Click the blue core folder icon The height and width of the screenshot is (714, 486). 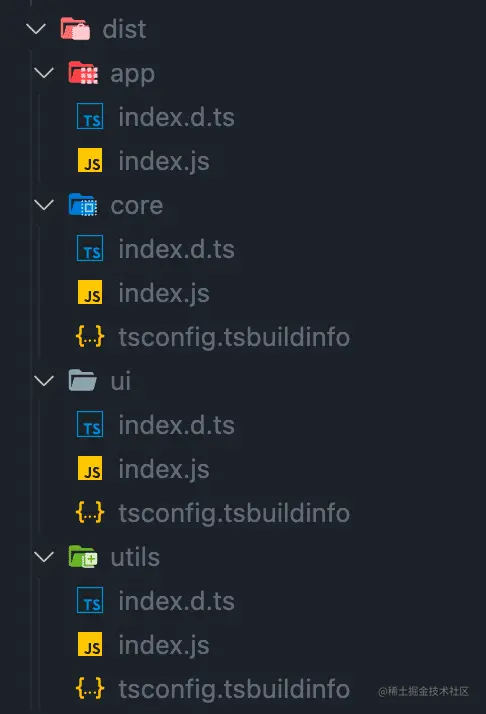83,204
